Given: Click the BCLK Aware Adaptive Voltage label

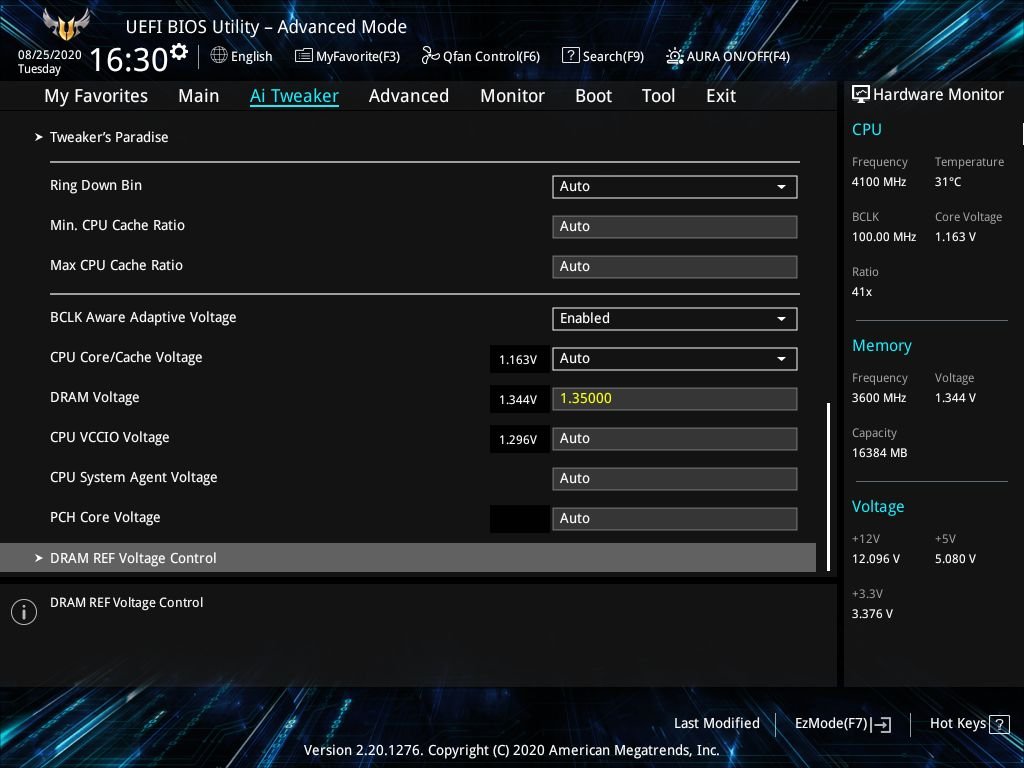Looking at the screenshot, I should pyautogui.click(x=143, y=317).
